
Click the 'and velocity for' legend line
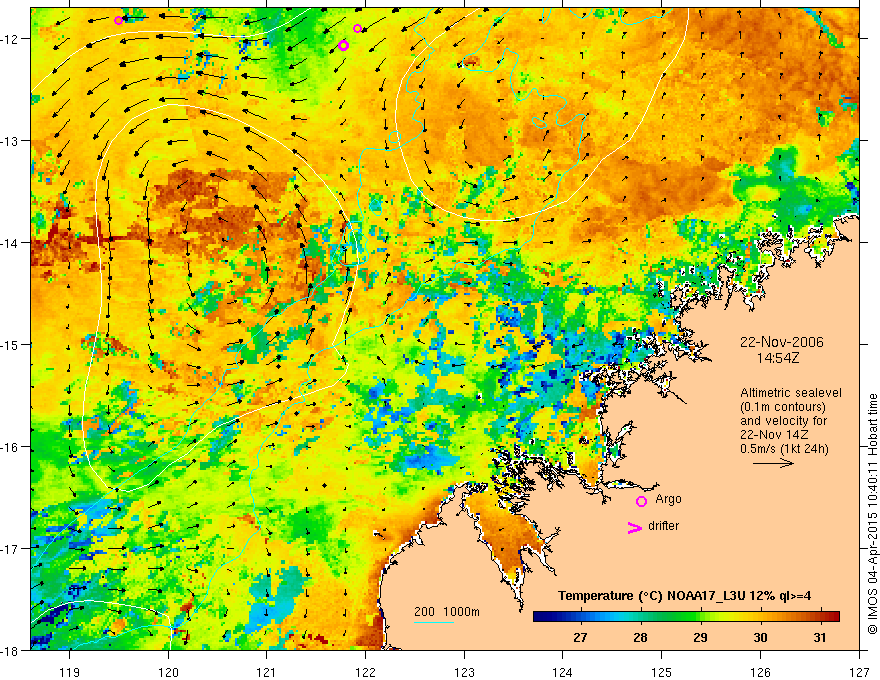[783, 421]
